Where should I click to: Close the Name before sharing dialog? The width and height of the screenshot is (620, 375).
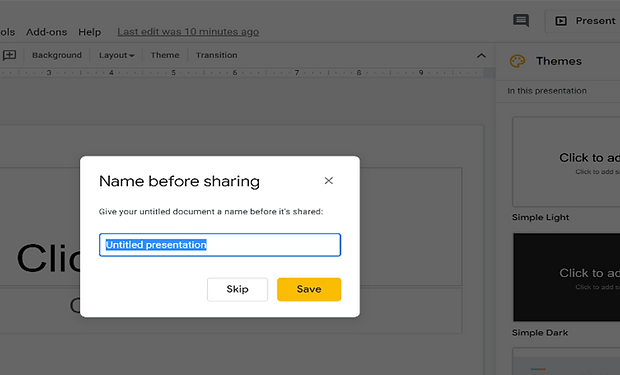(x=328, y=181)
